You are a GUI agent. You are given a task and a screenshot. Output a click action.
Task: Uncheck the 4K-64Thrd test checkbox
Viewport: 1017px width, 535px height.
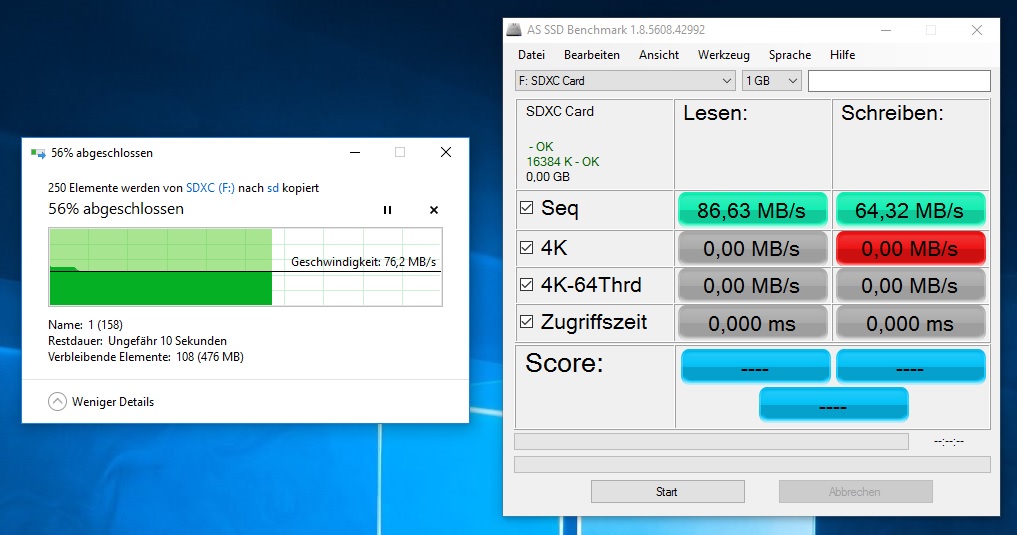[x=527, y=284]
